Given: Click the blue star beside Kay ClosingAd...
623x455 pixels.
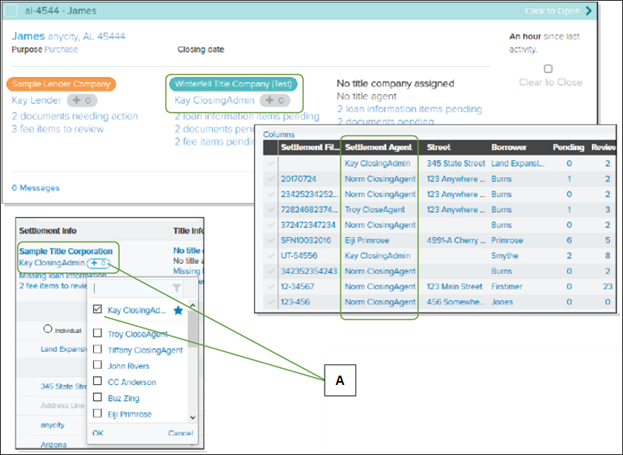Looking at the screenshot, I should pyautogui.click(x=178, y=310).
